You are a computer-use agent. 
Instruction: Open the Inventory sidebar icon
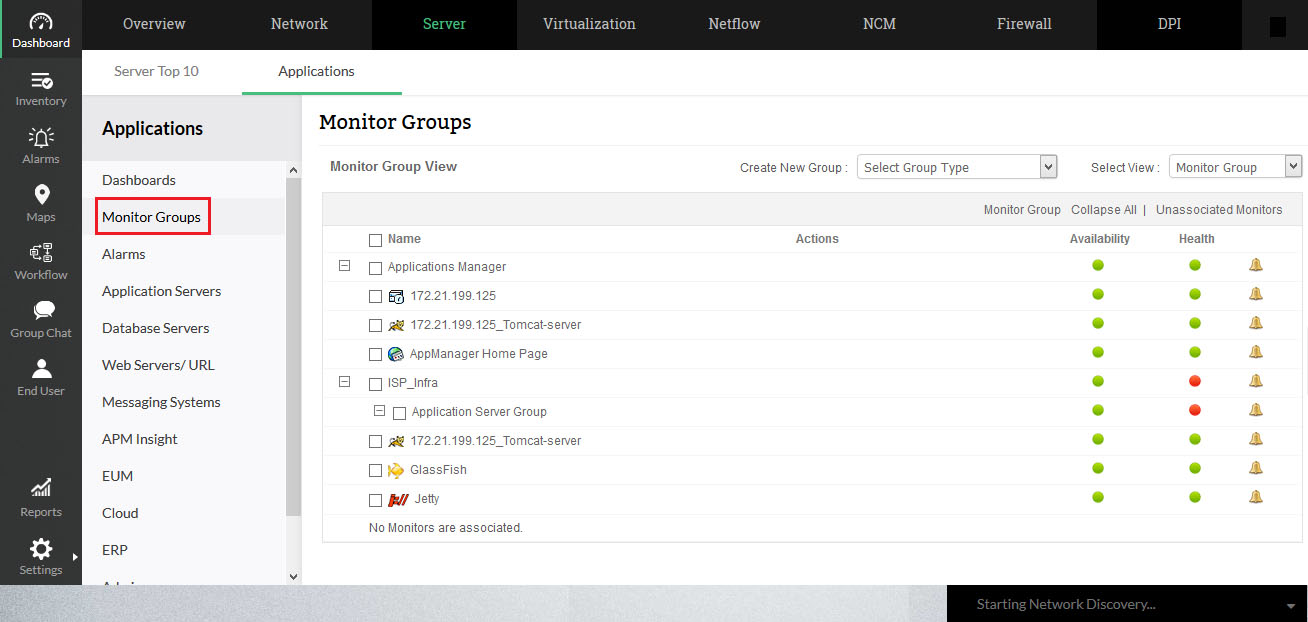click(41, 81)
